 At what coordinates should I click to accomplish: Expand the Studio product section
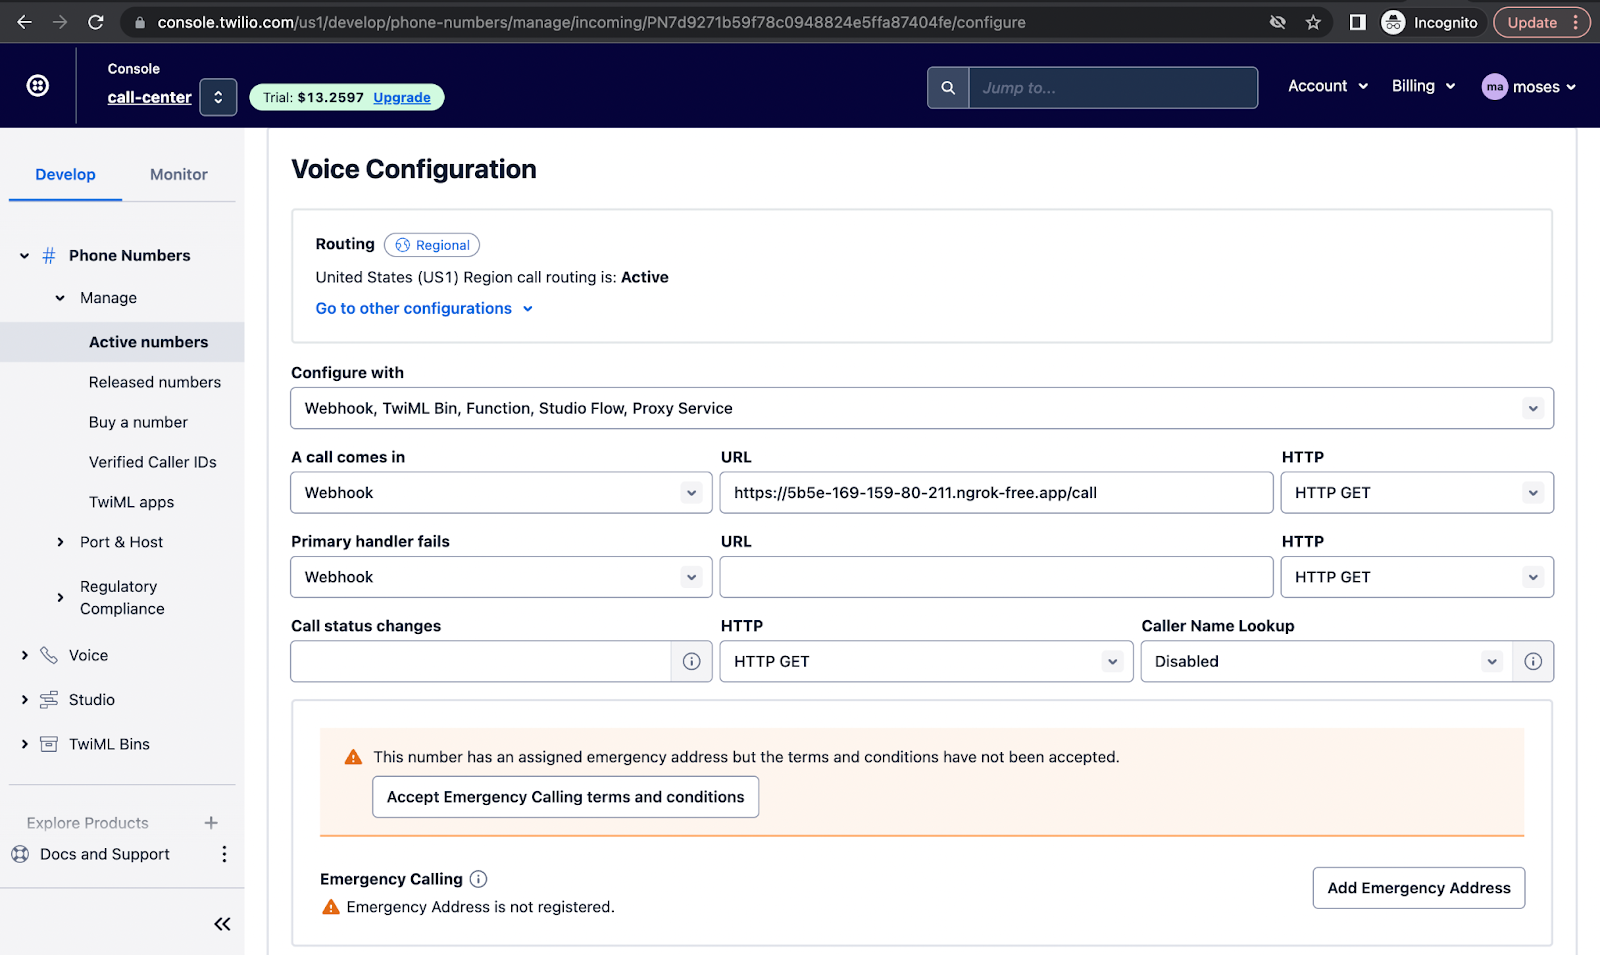(x=24, y=700)
